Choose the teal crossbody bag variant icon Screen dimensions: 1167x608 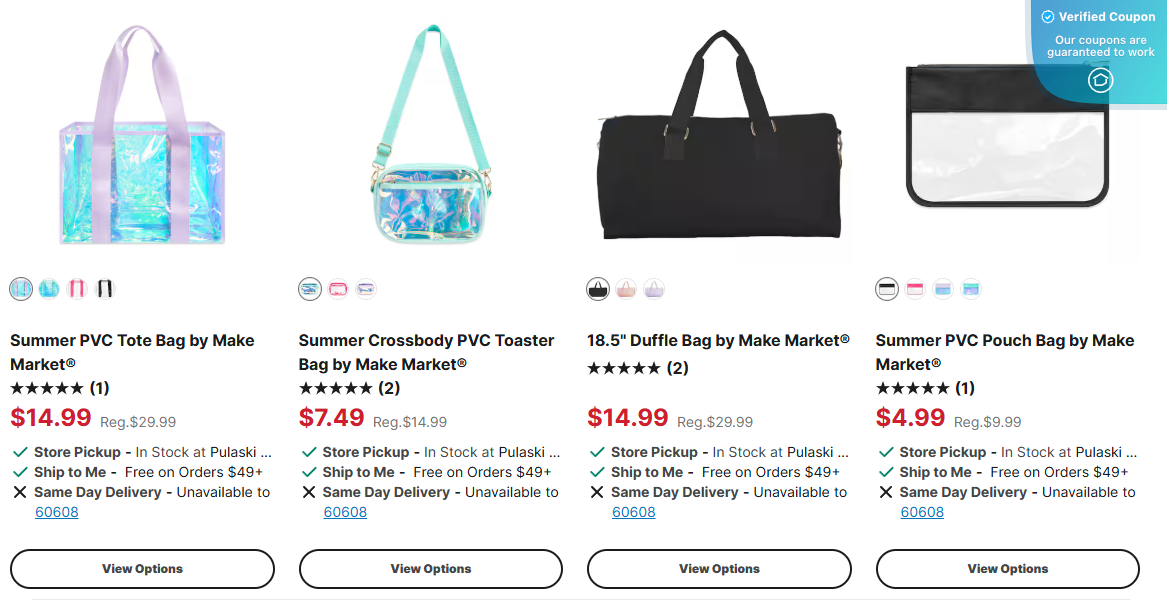[x=309, y=288]
